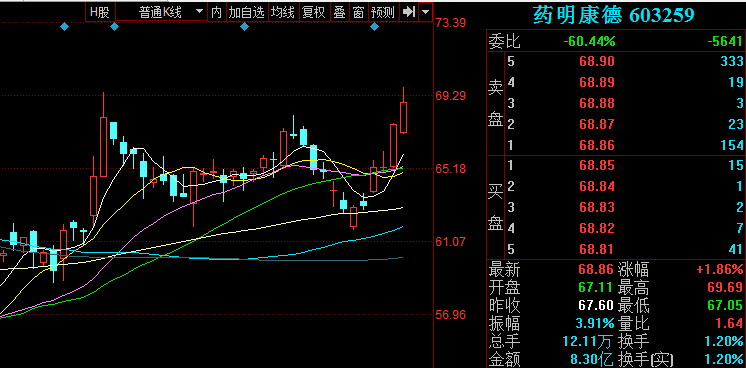Click the 复权 adjustment button

tap(314, 12)
